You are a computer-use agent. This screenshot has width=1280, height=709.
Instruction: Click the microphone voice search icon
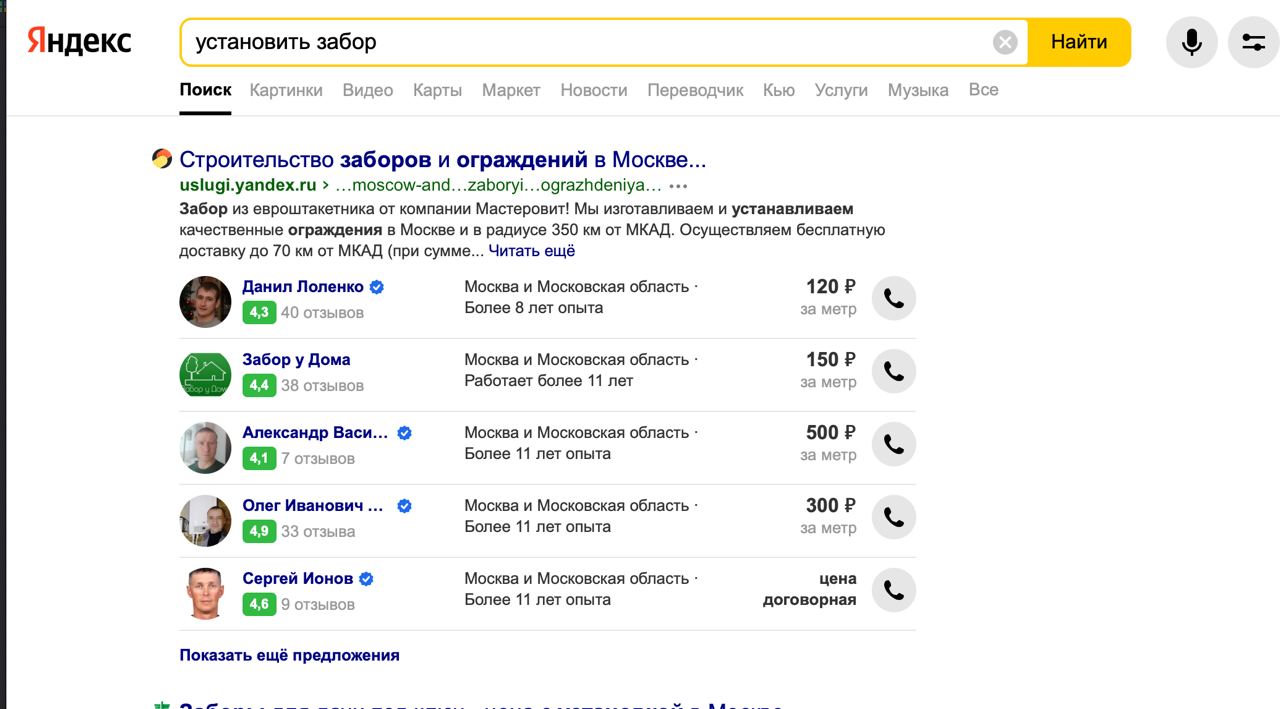[1191, 42]
